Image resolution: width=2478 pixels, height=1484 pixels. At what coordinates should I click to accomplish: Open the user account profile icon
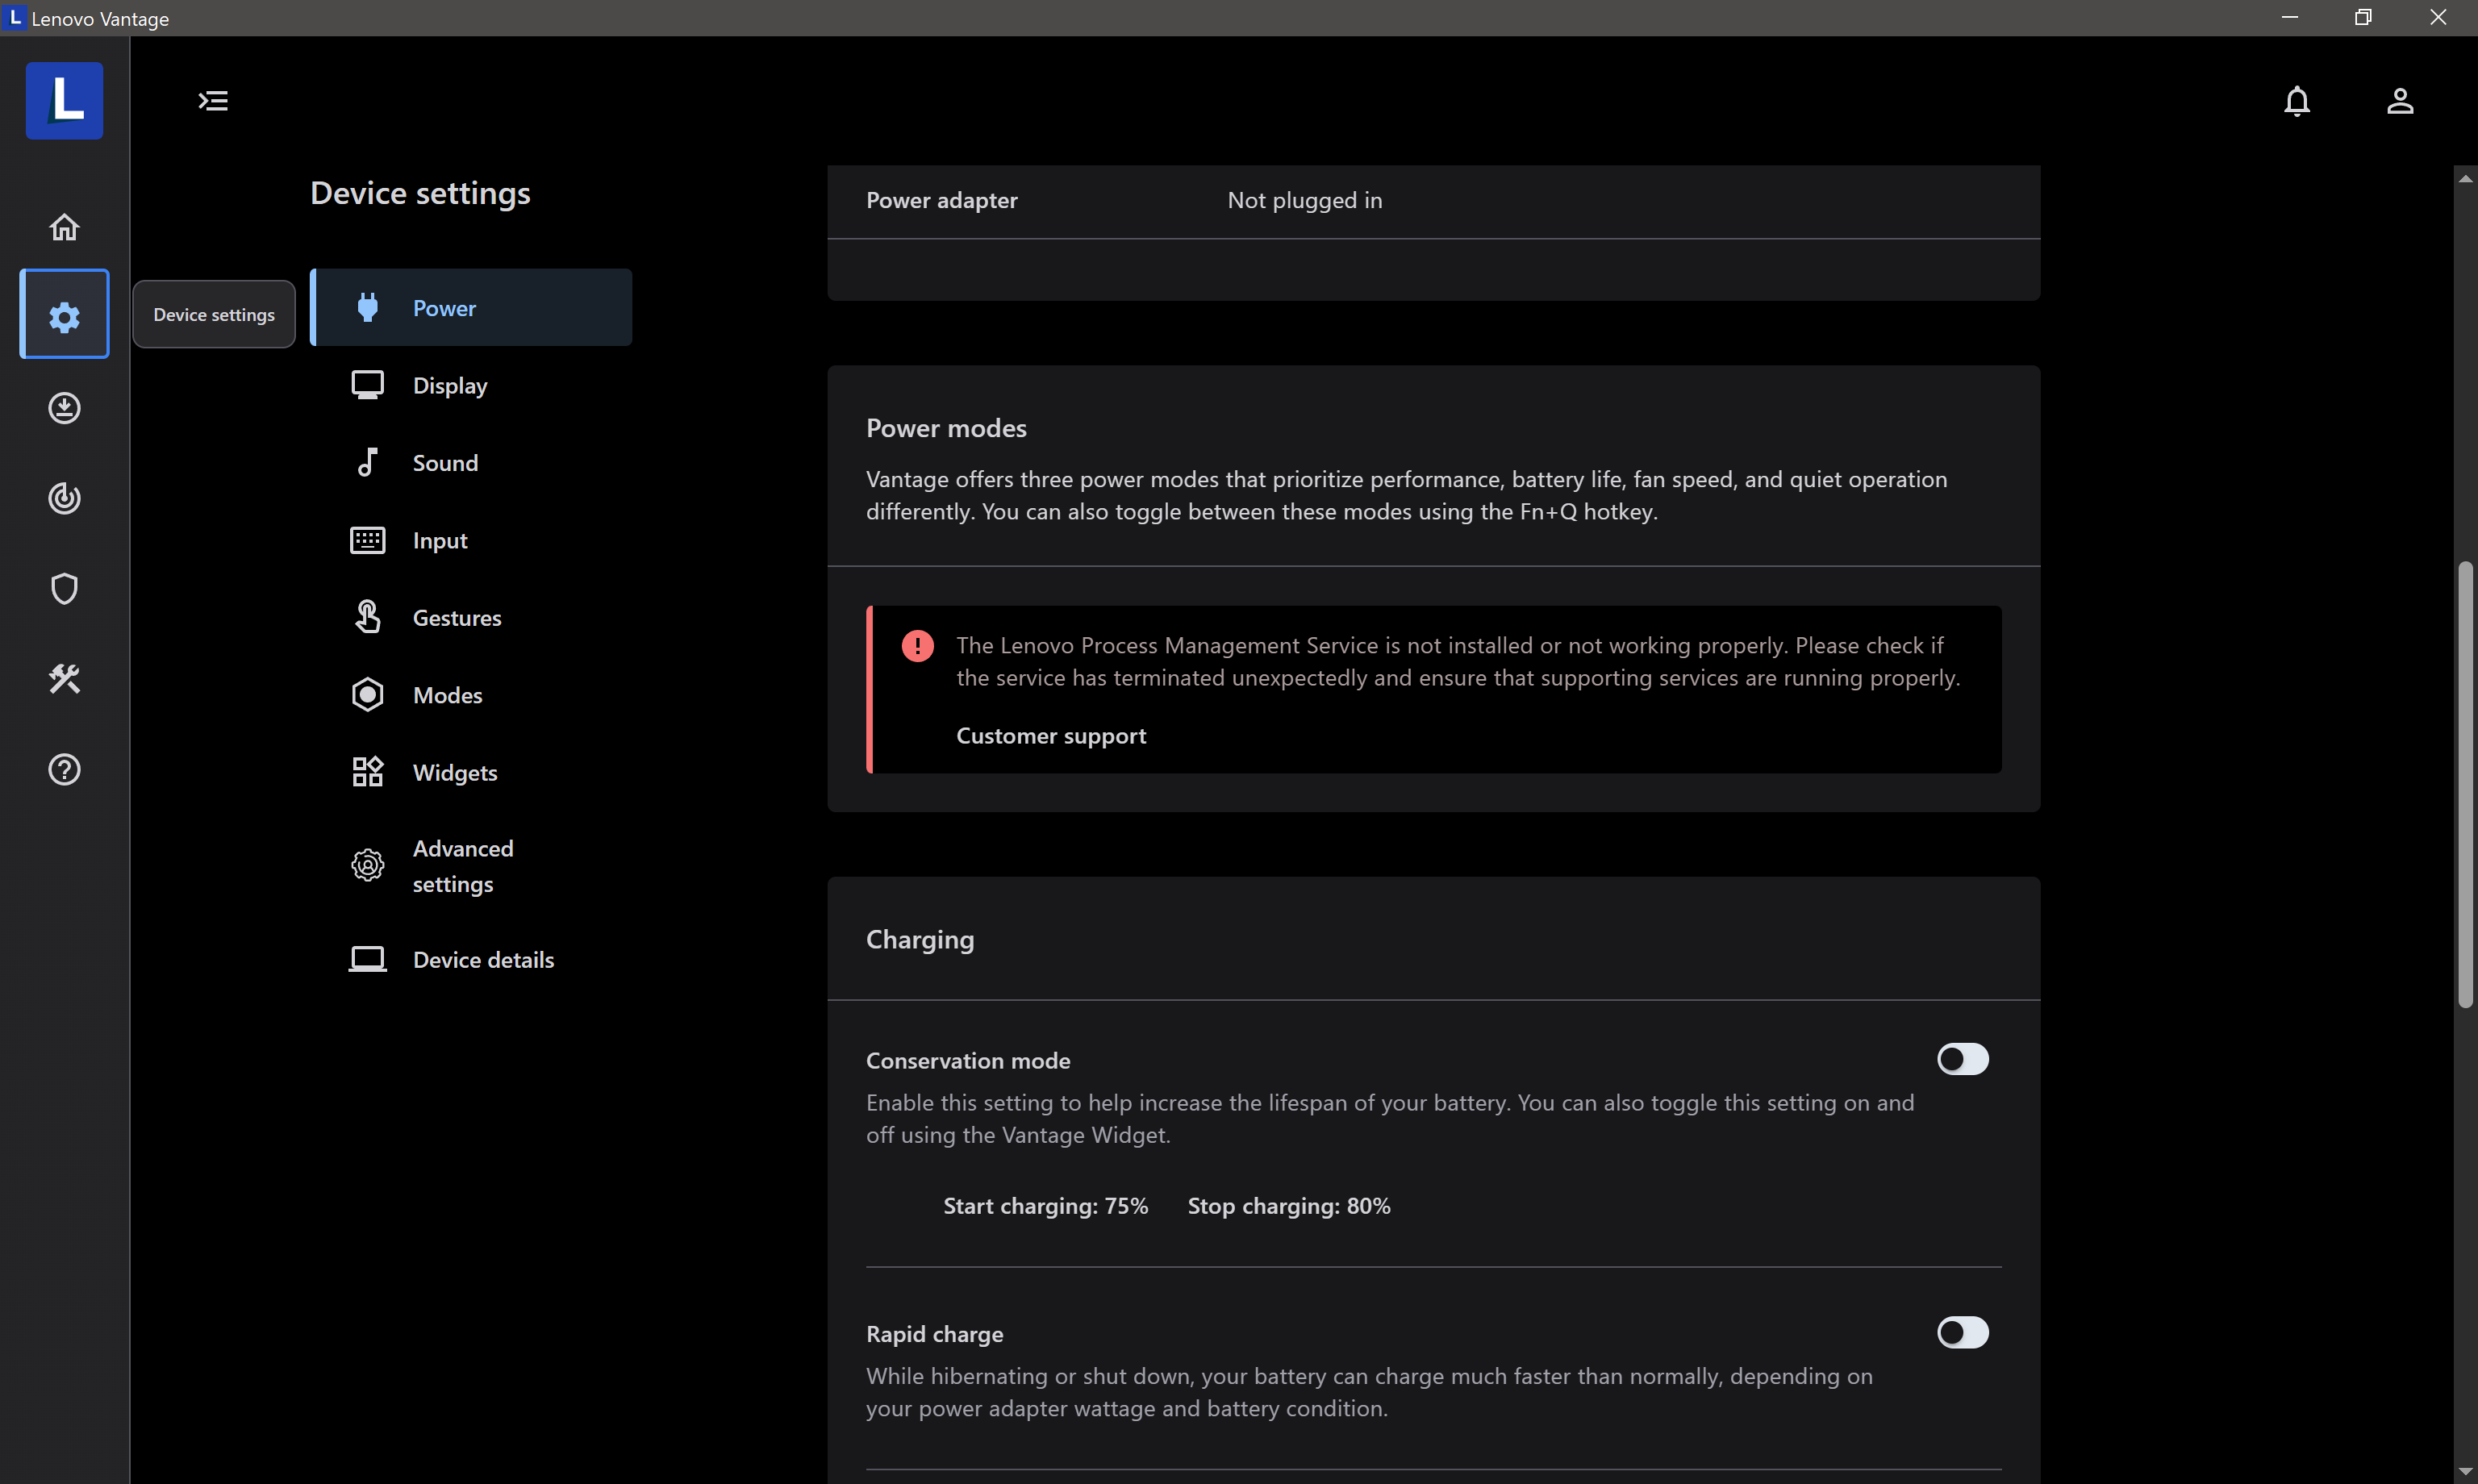coord(2399,101)
